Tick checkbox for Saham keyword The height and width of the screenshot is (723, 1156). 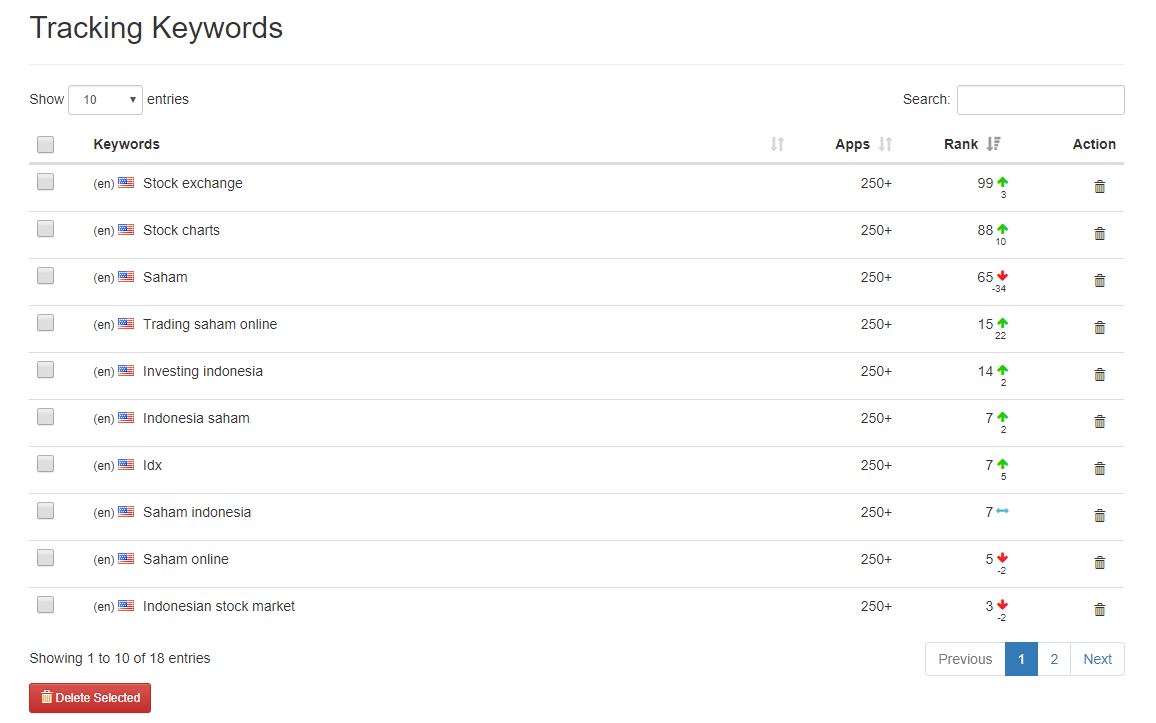click(46, 276)
